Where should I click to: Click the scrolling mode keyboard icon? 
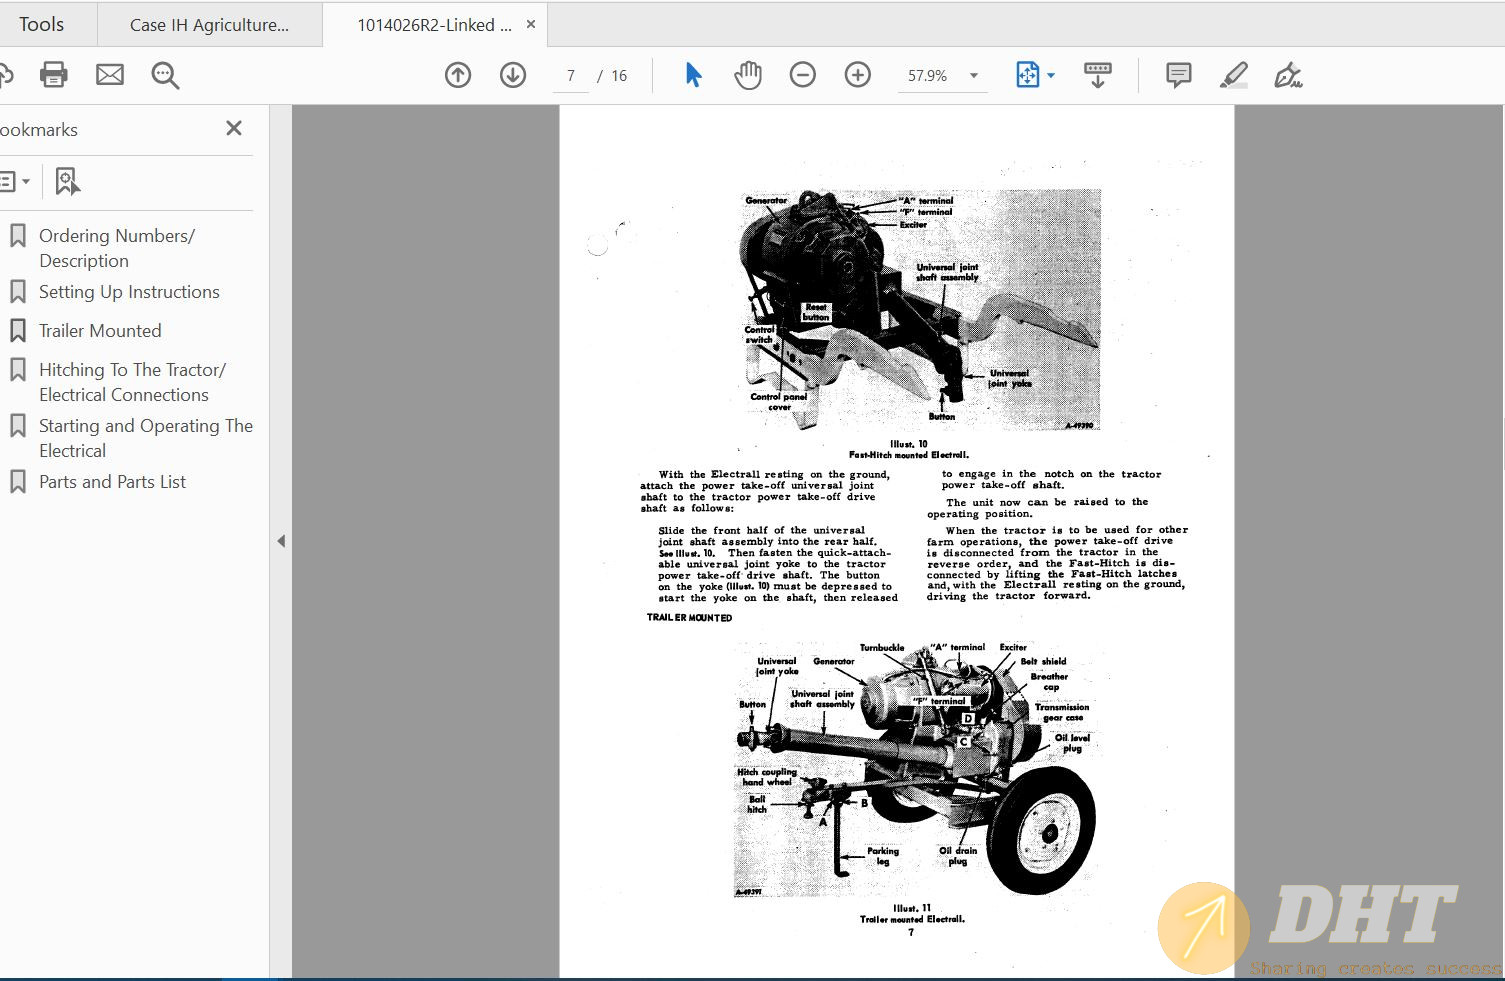coord(1098,75)
